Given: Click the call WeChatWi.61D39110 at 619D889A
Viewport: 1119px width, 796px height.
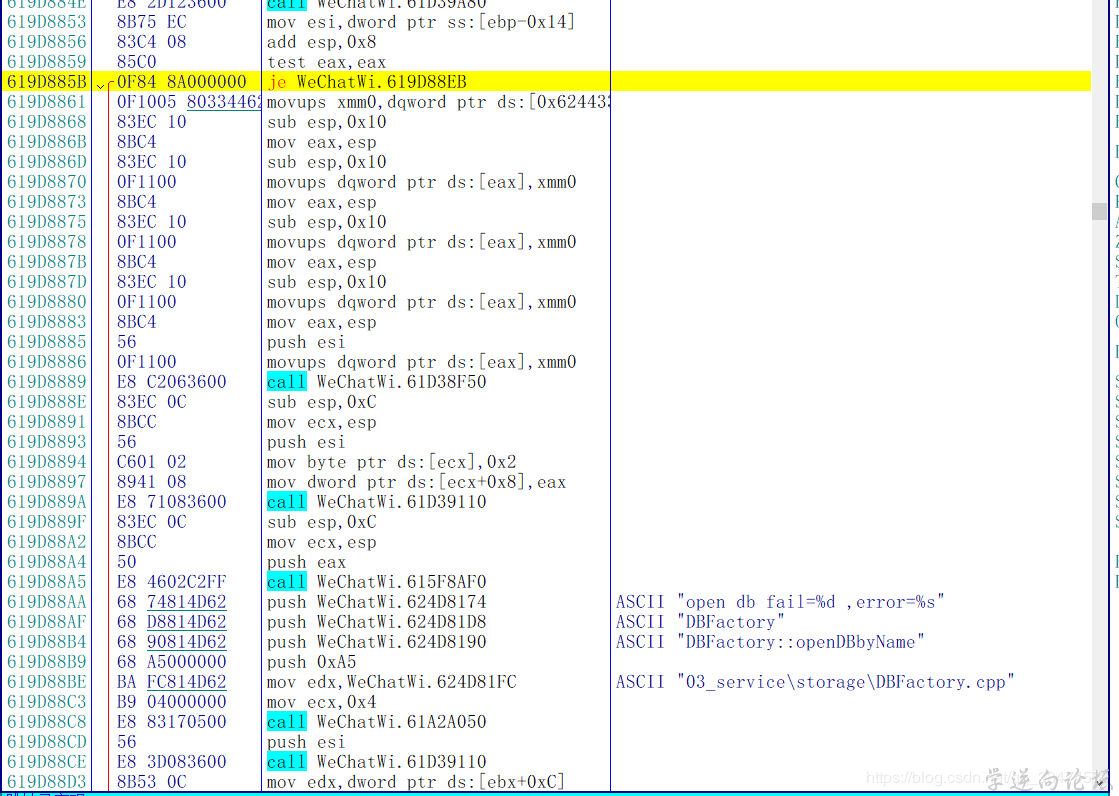Looking at the screenshot, I should [376, 502].
